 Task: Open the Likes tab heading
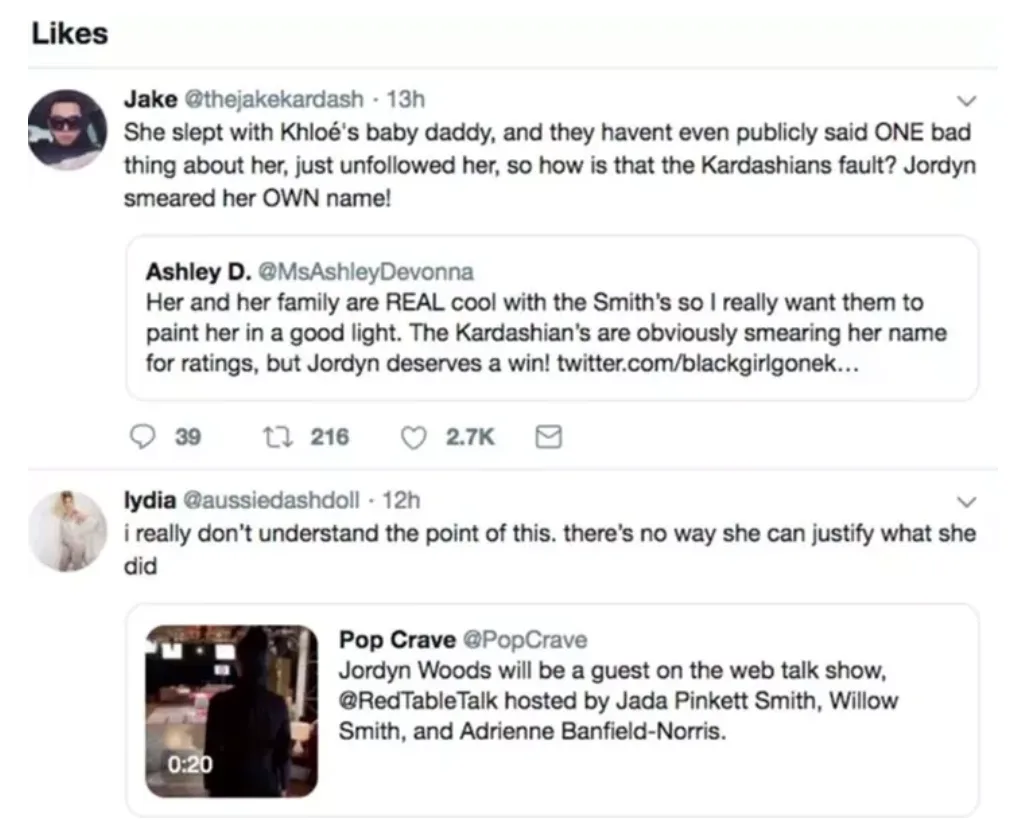point(69,33)
